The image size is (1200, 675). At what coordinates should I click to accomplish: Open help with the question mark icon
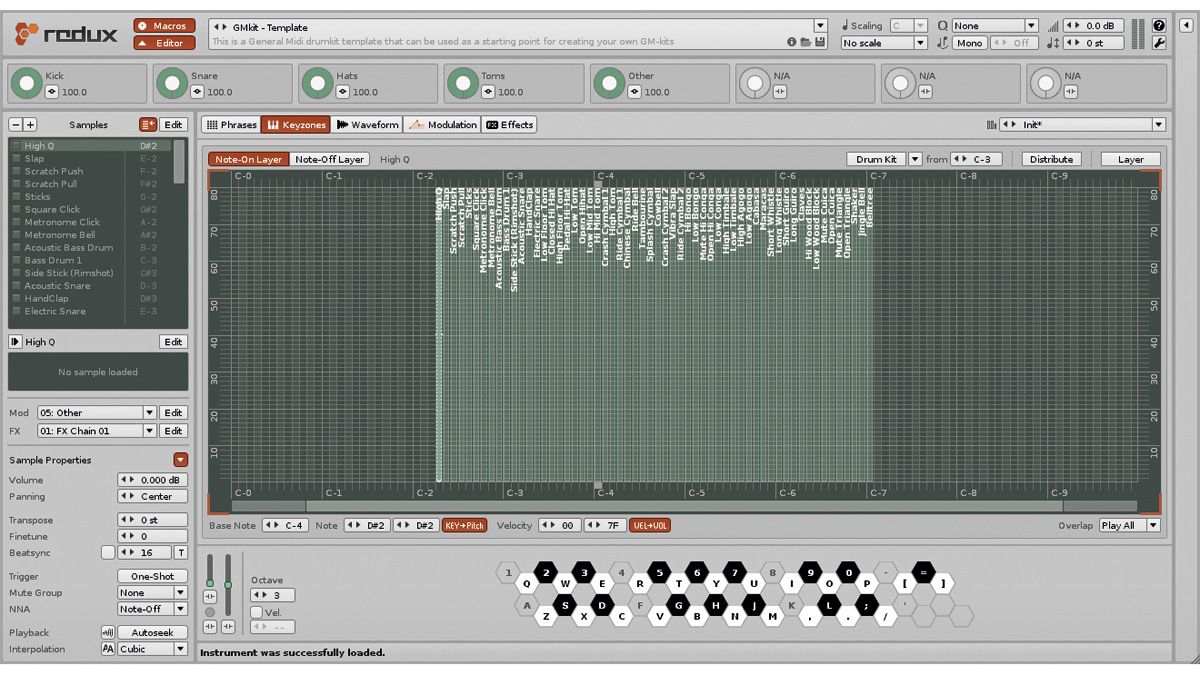[x=1159, y=26]
